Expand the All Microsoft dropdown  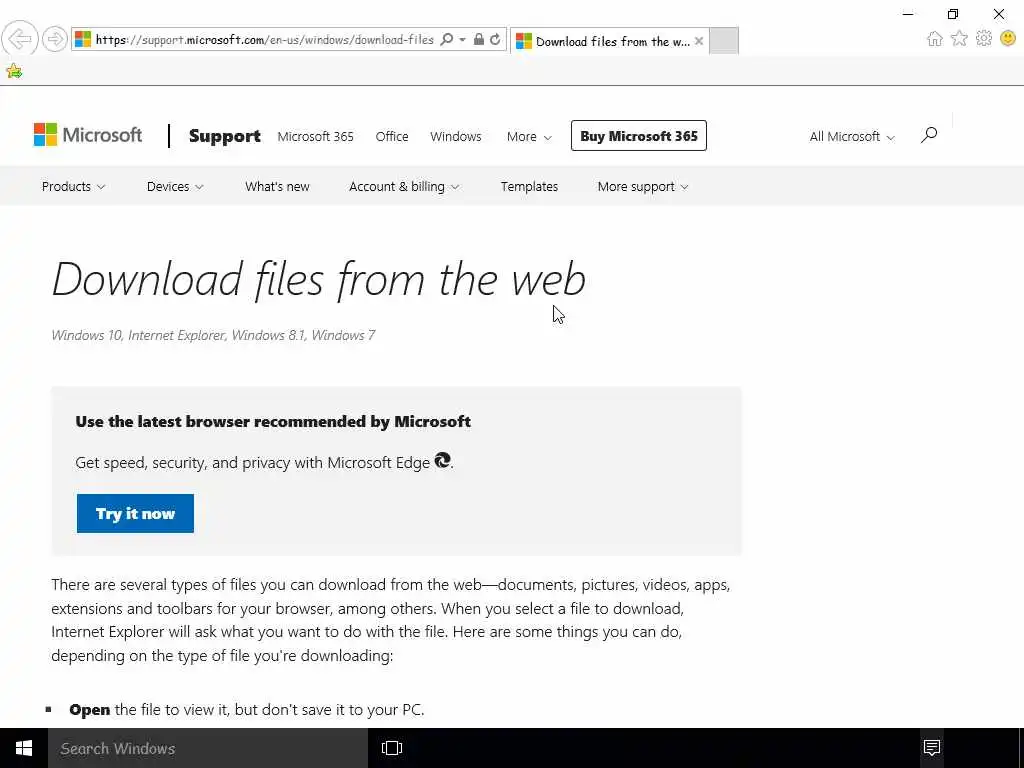(852, 136)
